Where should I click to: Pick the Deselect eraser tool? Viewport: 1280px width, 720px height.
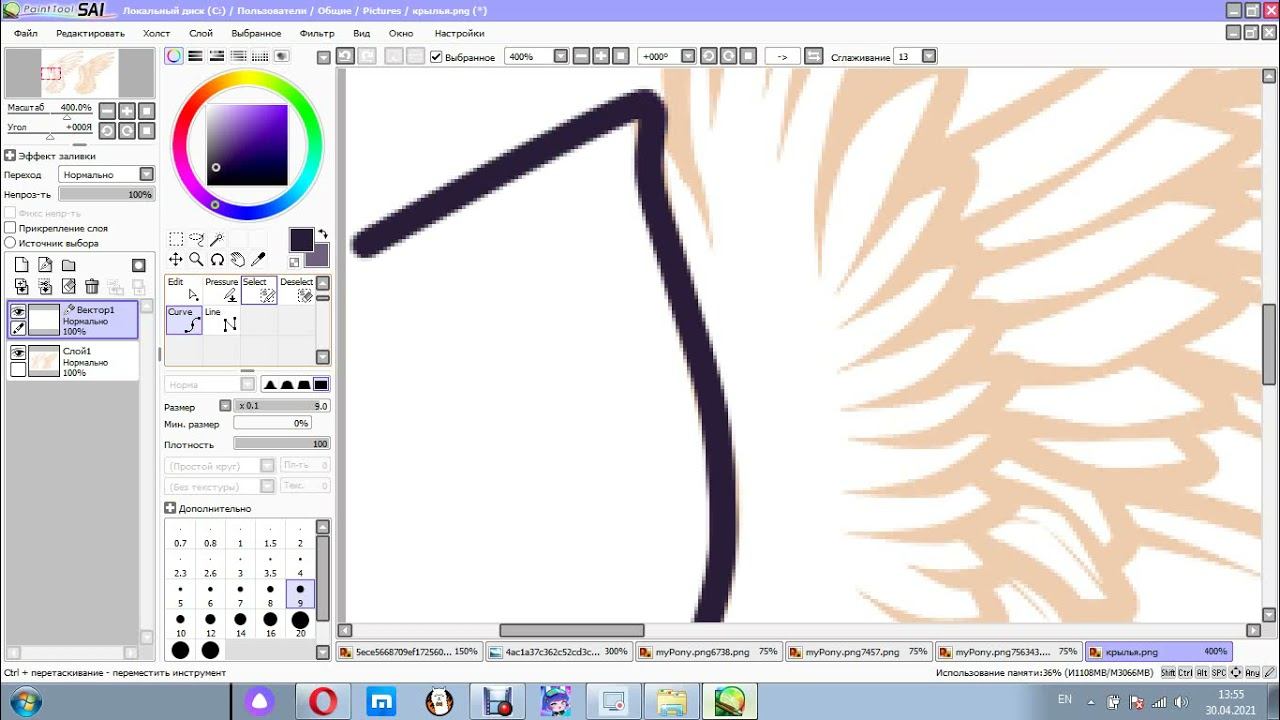click(296, 290)
